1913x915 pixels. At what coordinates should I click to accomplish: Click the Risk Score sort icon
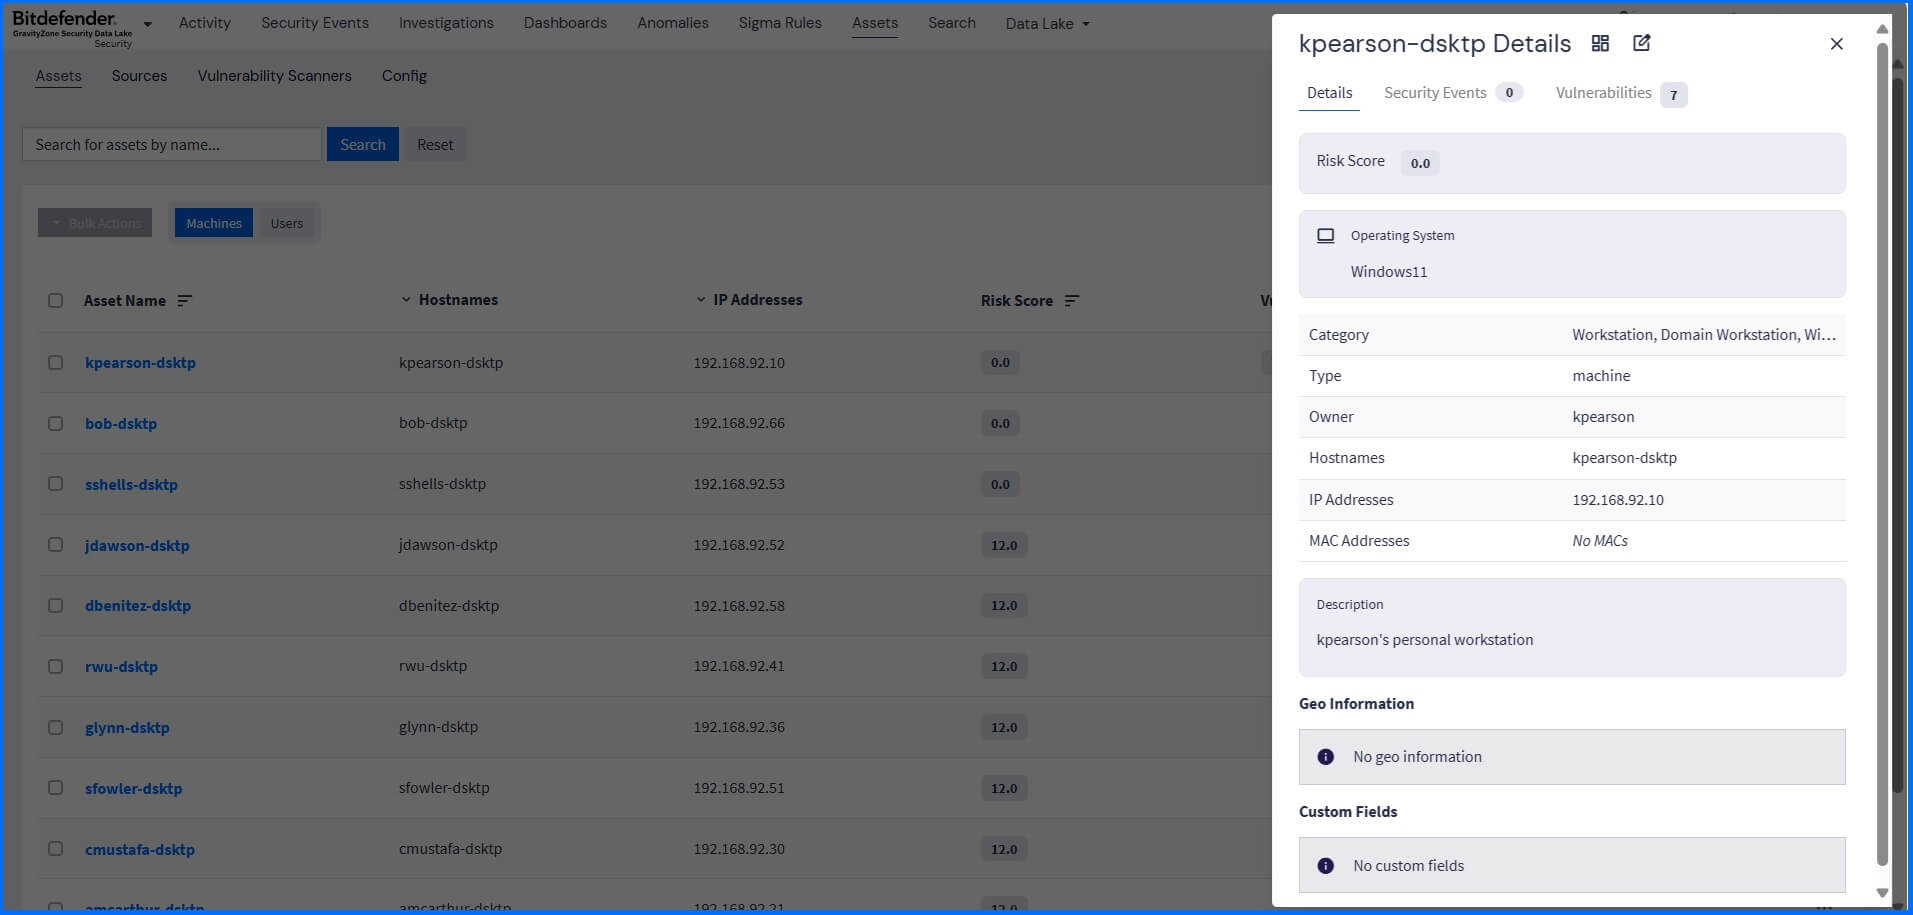(x=1072, y=301)
